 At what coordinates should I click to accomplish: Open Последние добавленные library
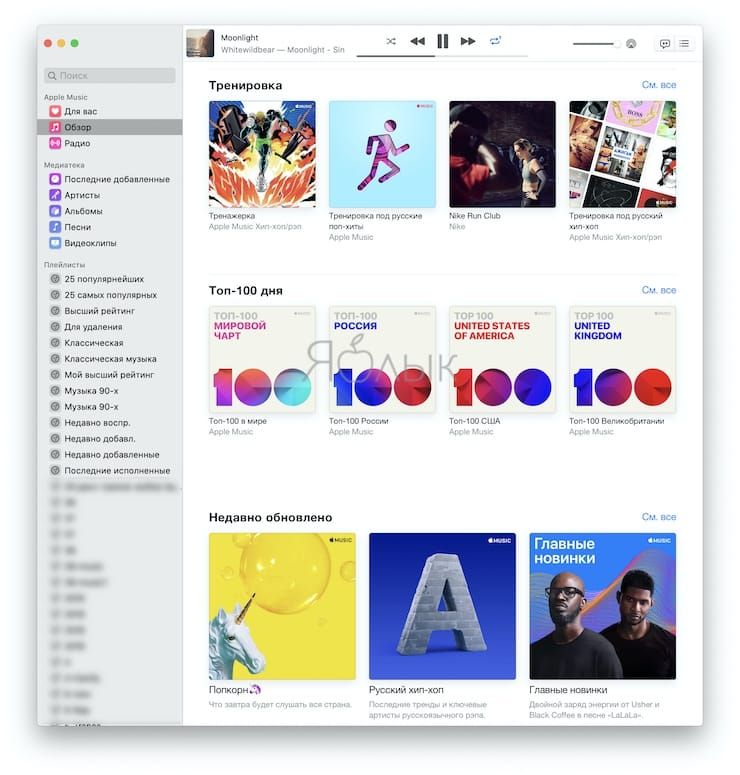(110, 179)
